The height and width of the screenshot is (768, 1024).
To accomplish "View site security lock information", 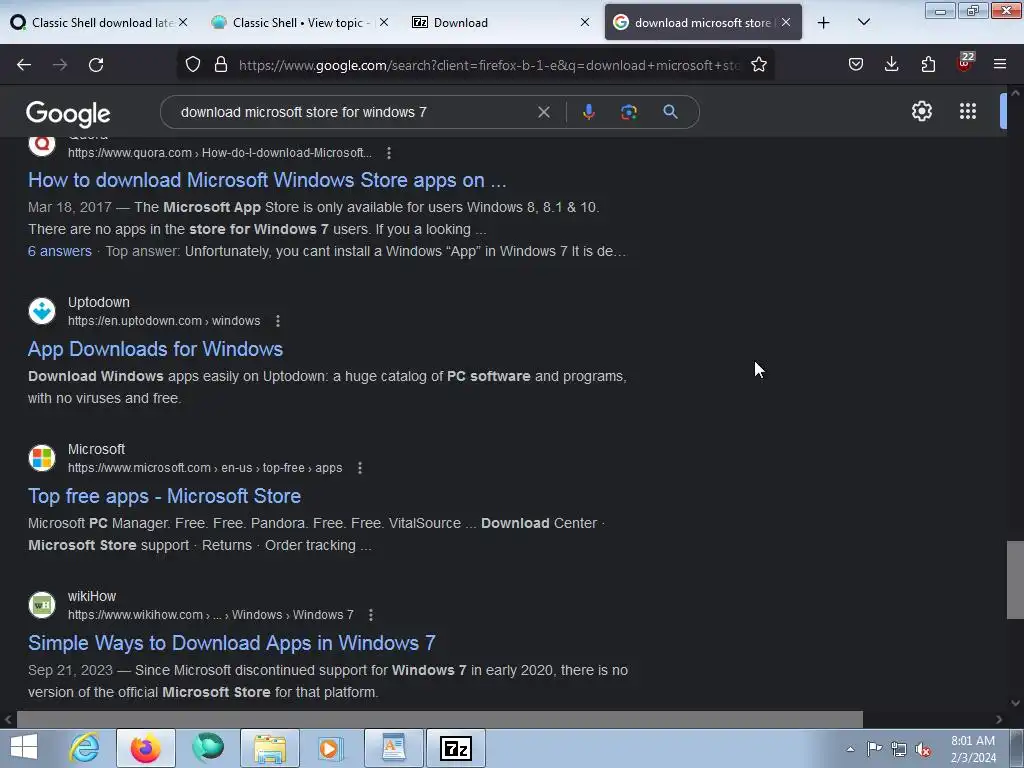I will 221,65.
